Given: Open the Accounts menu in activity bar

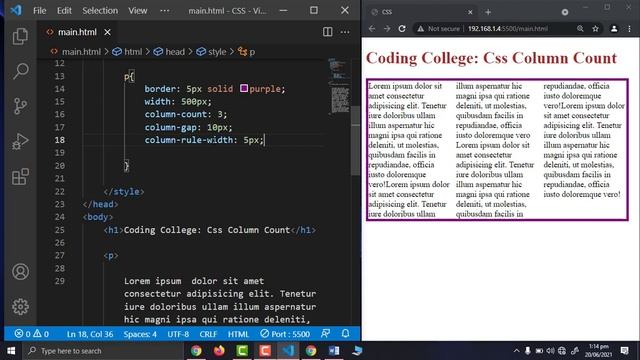Looking at the screenshot, I should pos(20,271).
